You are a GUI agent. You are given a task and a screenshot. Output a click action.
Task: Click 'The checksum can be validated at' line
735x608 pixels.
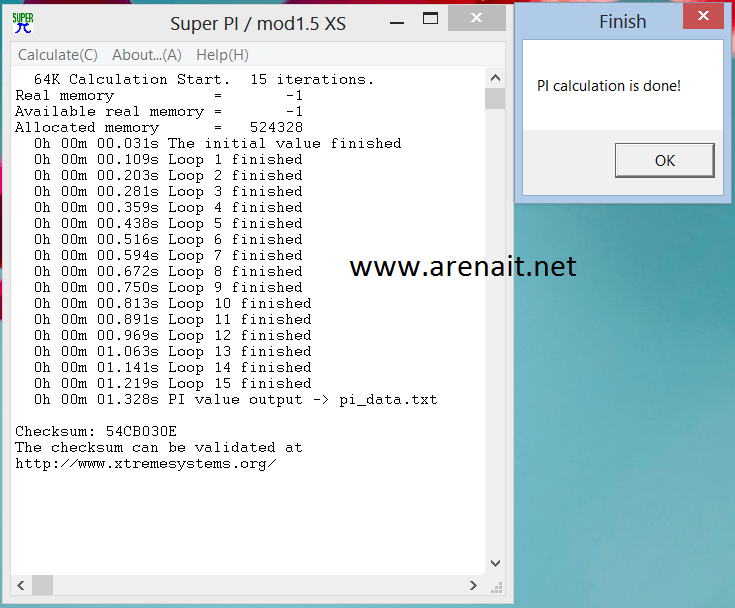pos(159,447)
